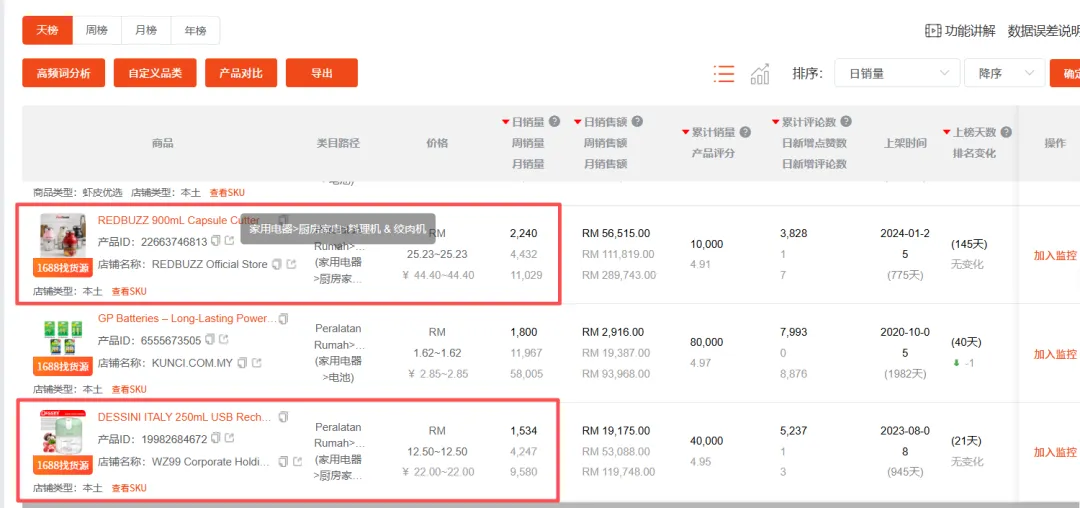This screenshot has height=508, width=1080.
Task: Click help icon beside 累计销量 header
Action: pyautogui.click(x=745, y=132)
